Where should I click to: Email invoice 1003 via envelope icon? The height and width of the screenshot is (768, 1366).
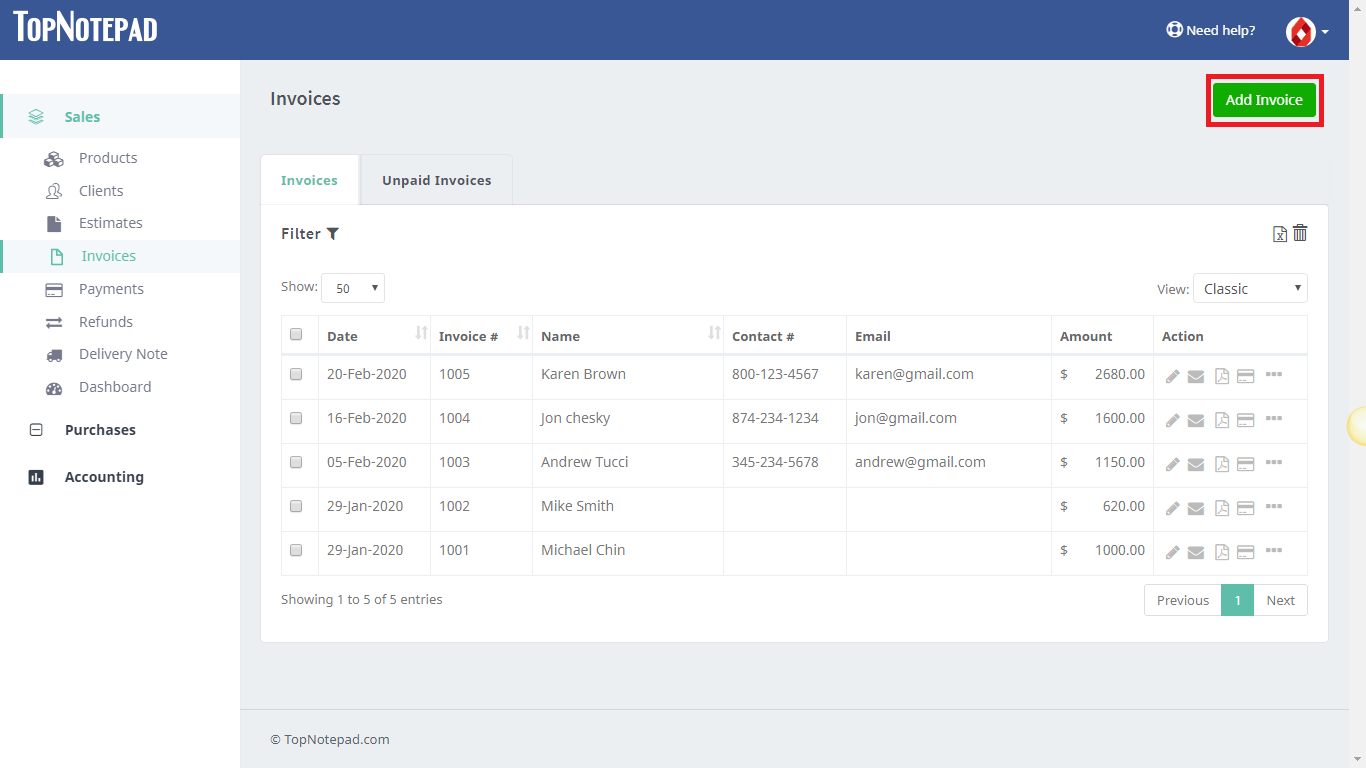tap(1196, 465)
